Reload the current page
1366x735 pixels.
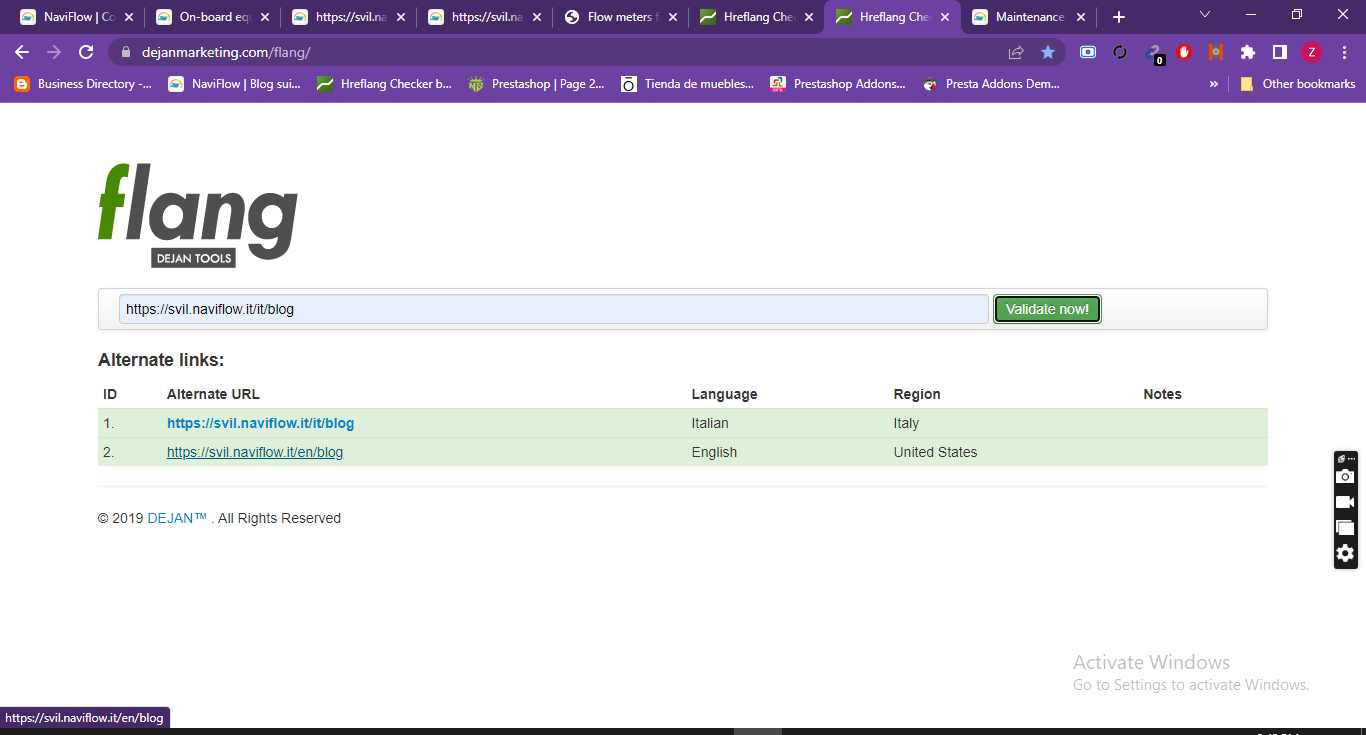coord(86,52)
